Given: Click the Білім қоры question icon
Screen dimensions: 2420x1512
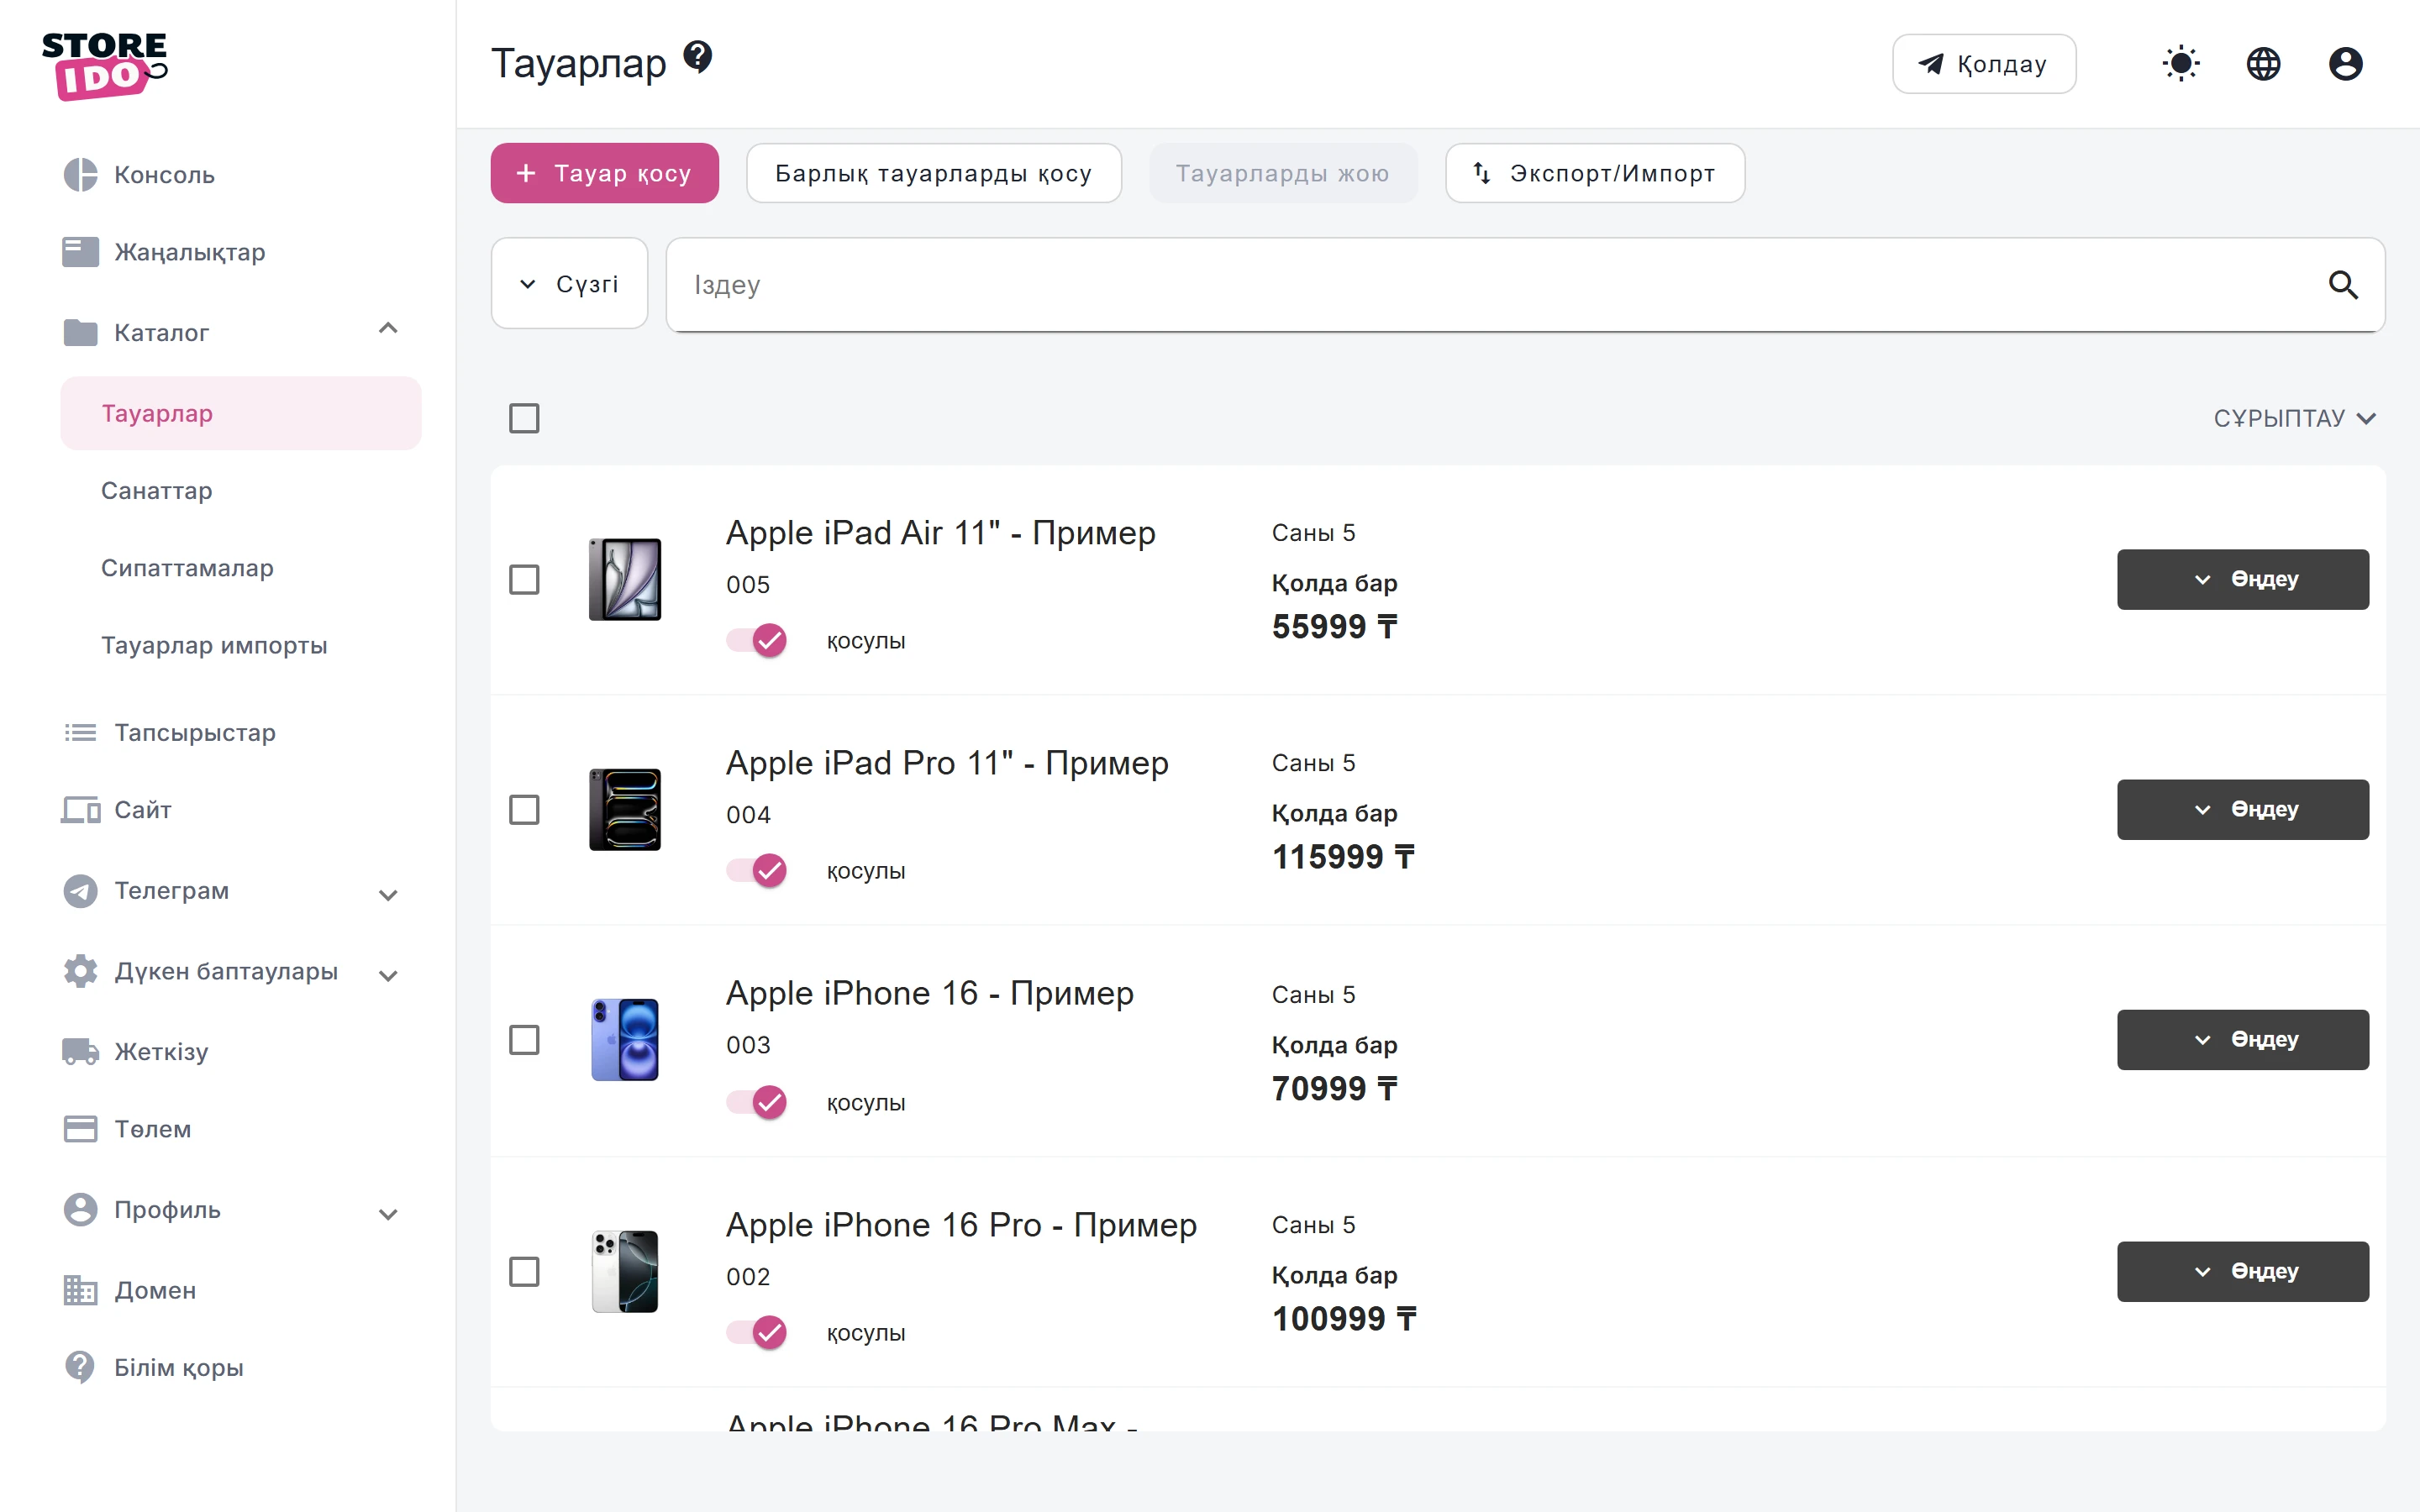Looking at the screenshot, I should tap(80, 1367).
